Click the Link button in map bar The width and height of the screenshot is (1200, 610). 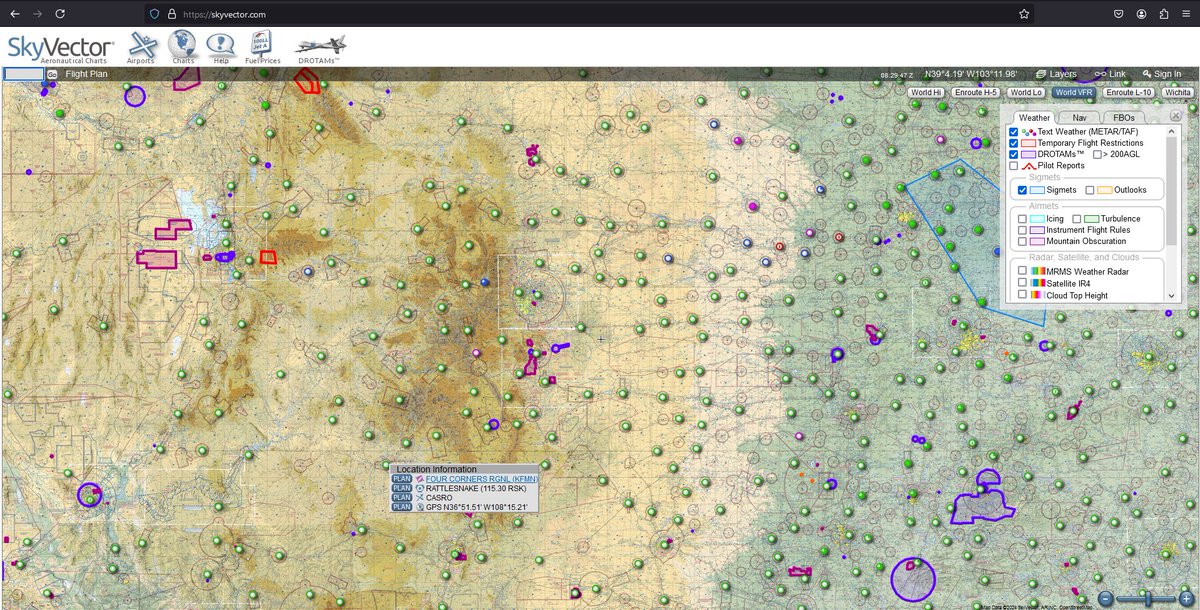(1109, 74)
